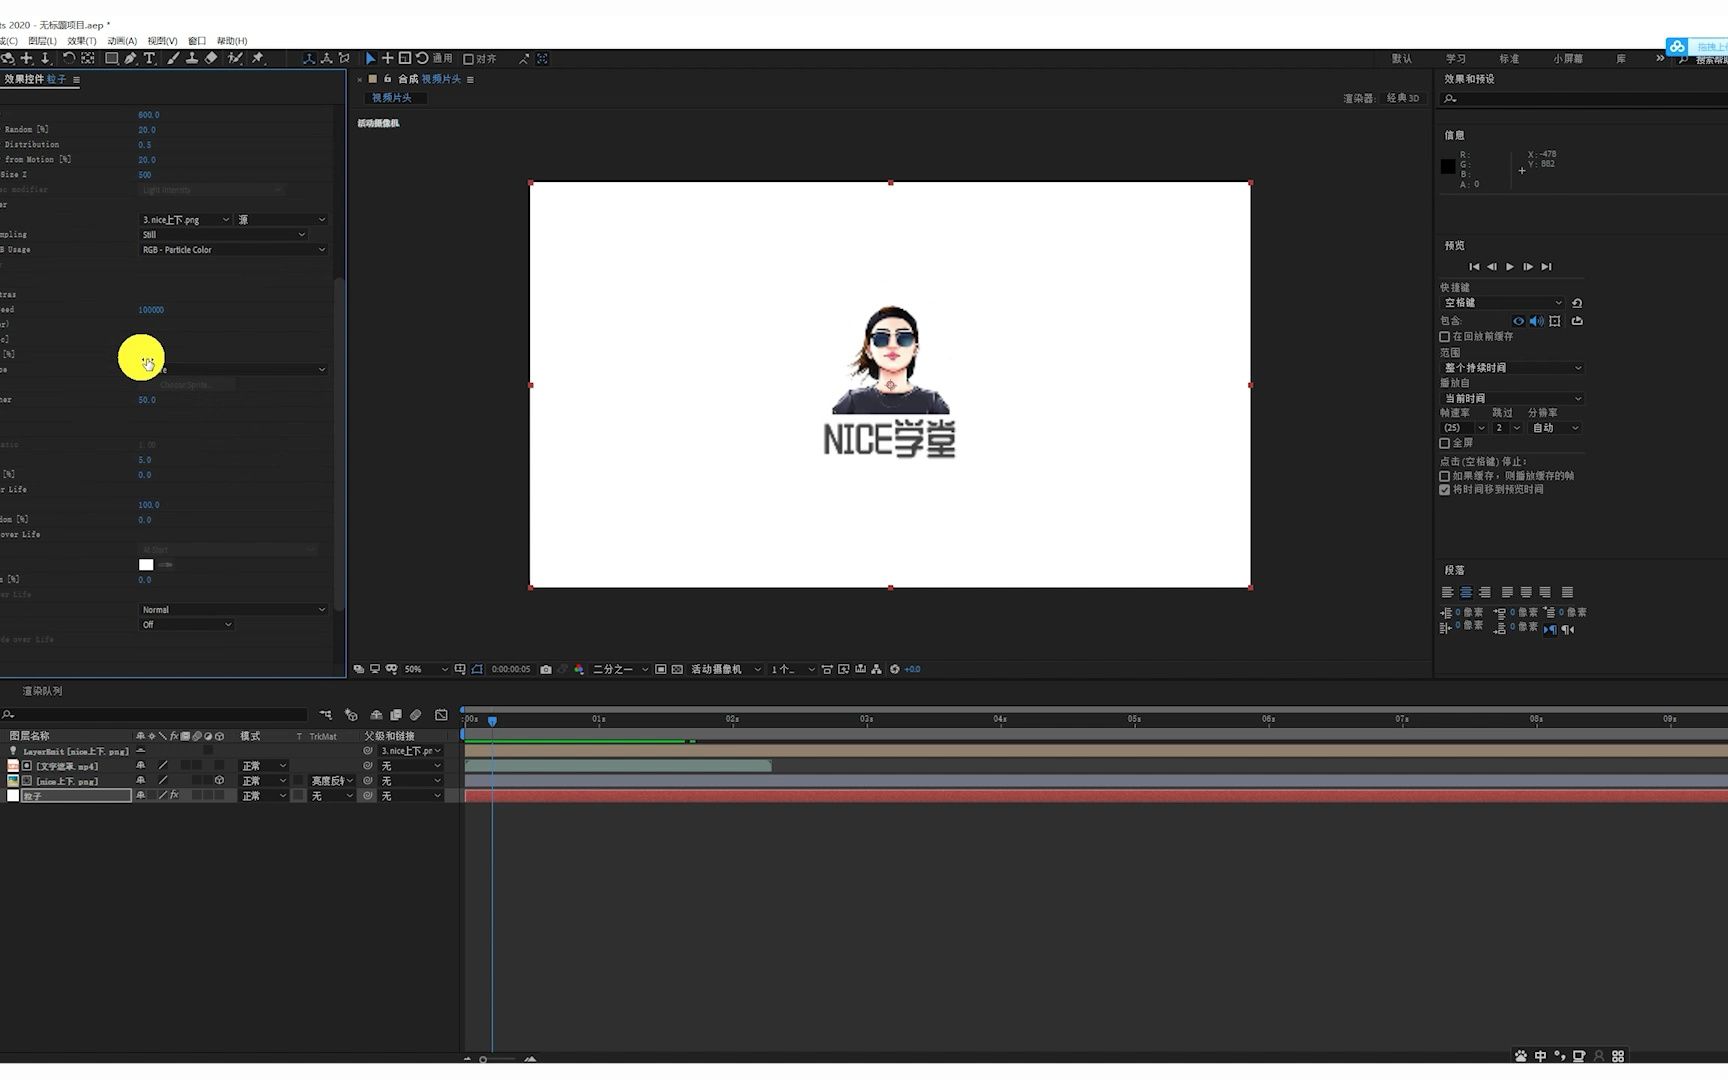Enable motion blur switch in timeline header
Viewport: 1728px width, 1080px height.
click(x=416, y=715)
